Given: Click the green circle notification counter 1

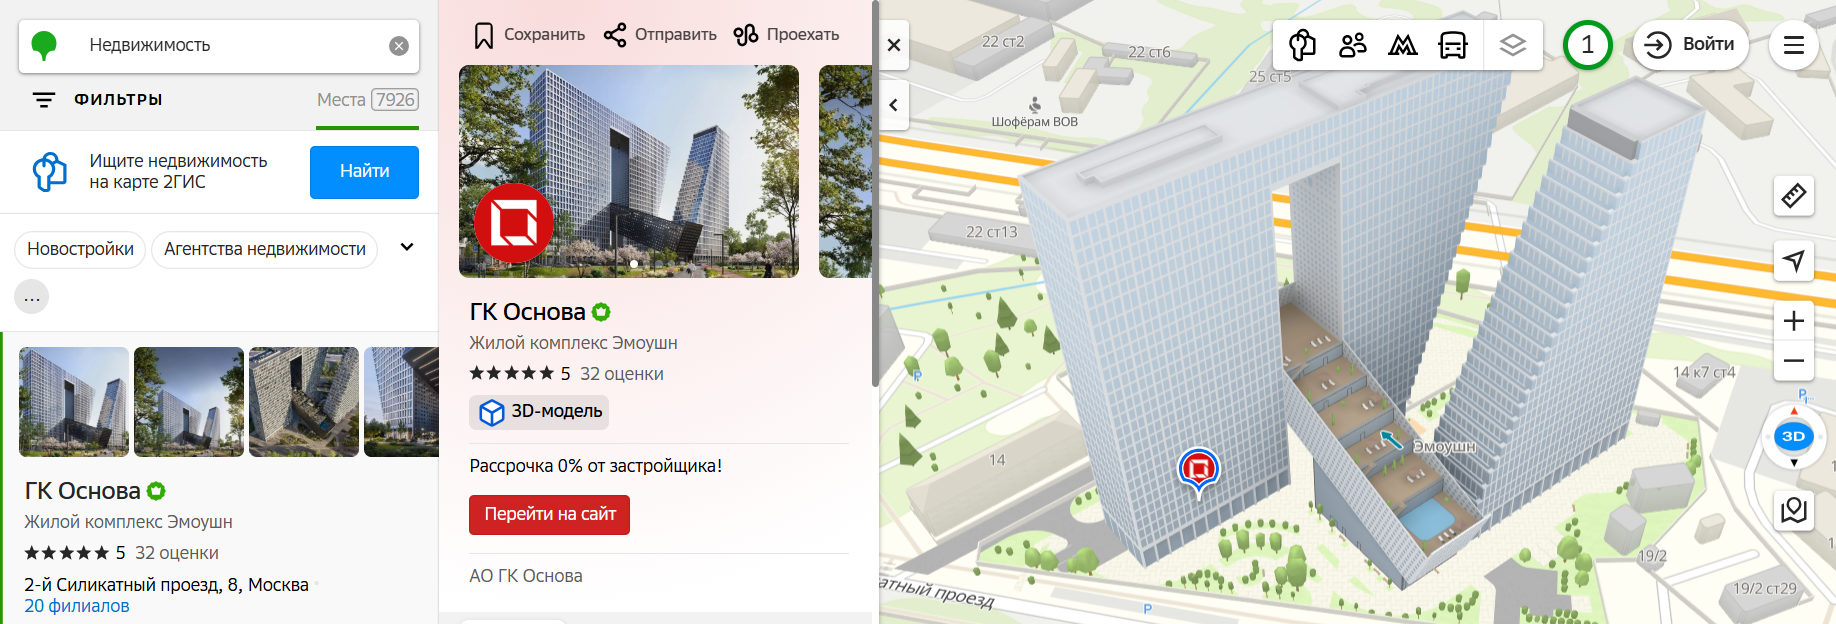Looking at the screenshot, I should click(x=1587, y=45).
